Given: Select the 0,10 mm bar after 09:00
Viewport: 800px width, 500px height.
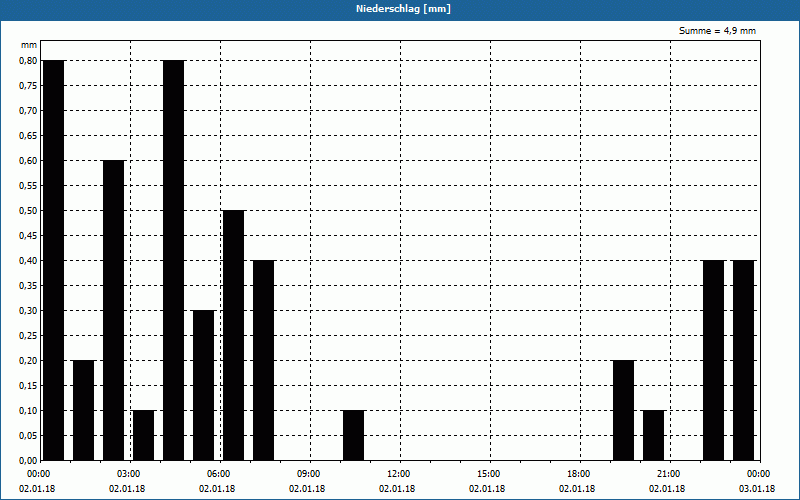Looking at the screenshot, I should coord(354,435).
